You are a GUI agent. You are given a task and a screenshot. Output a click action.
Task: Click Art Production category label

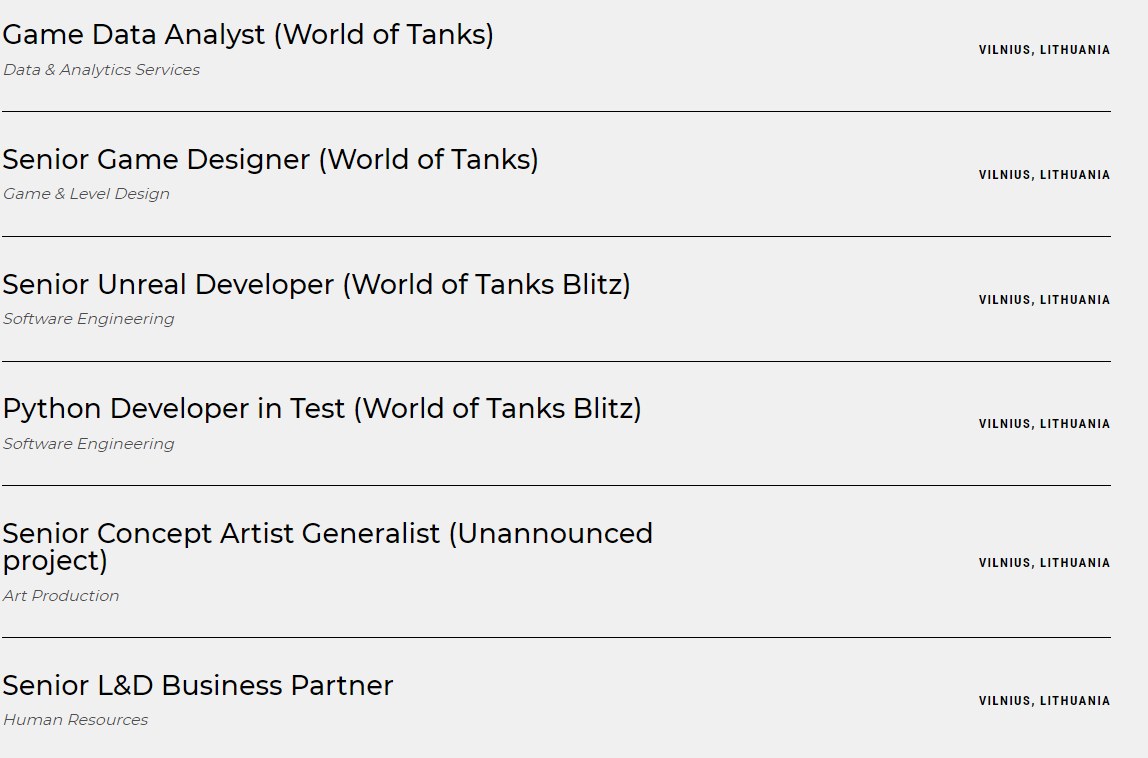[61, 595]
